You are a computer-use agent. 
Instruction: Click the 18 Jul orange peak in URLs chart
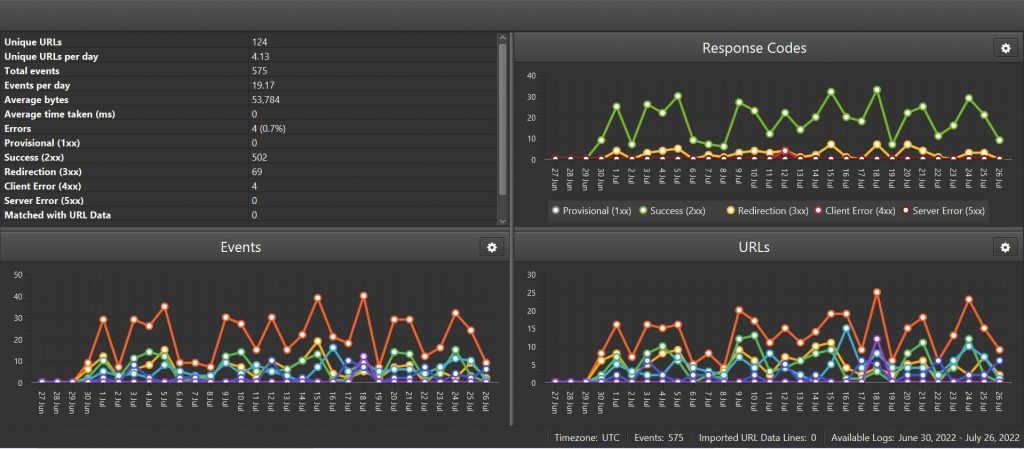point(877,292)
